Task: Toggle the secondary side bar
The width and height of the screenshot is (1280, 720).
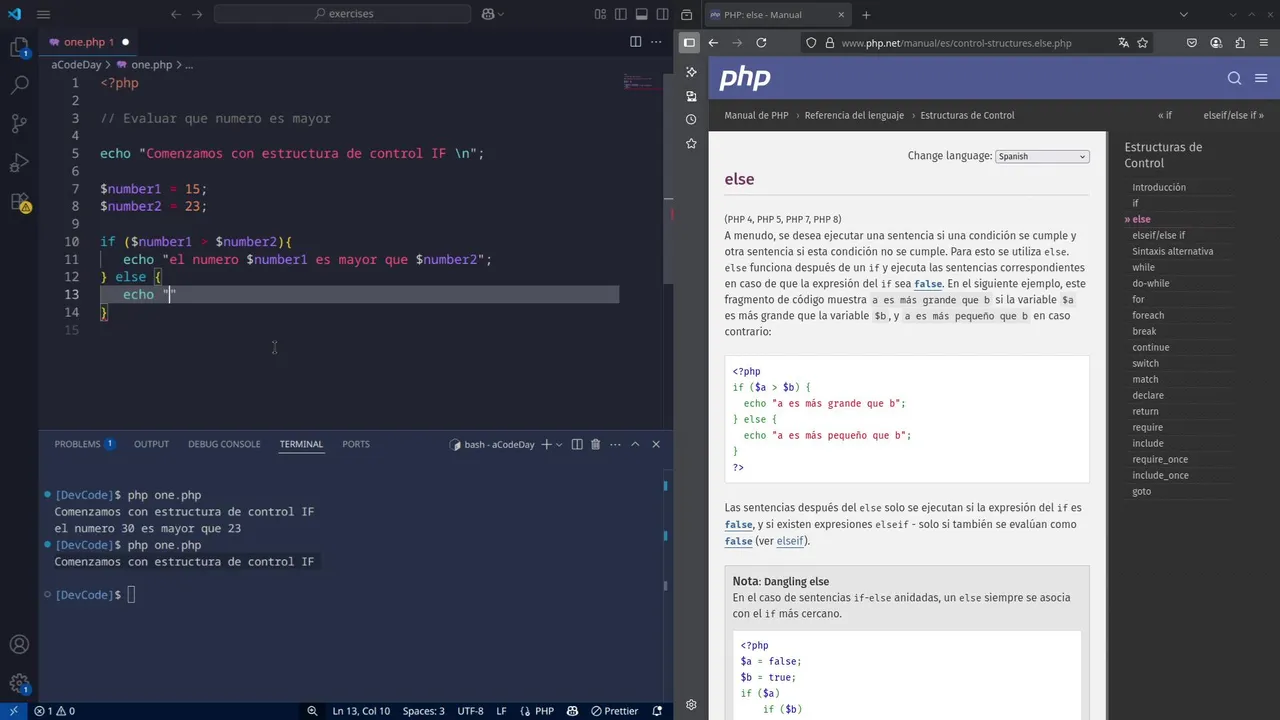Action: [661, 14]
